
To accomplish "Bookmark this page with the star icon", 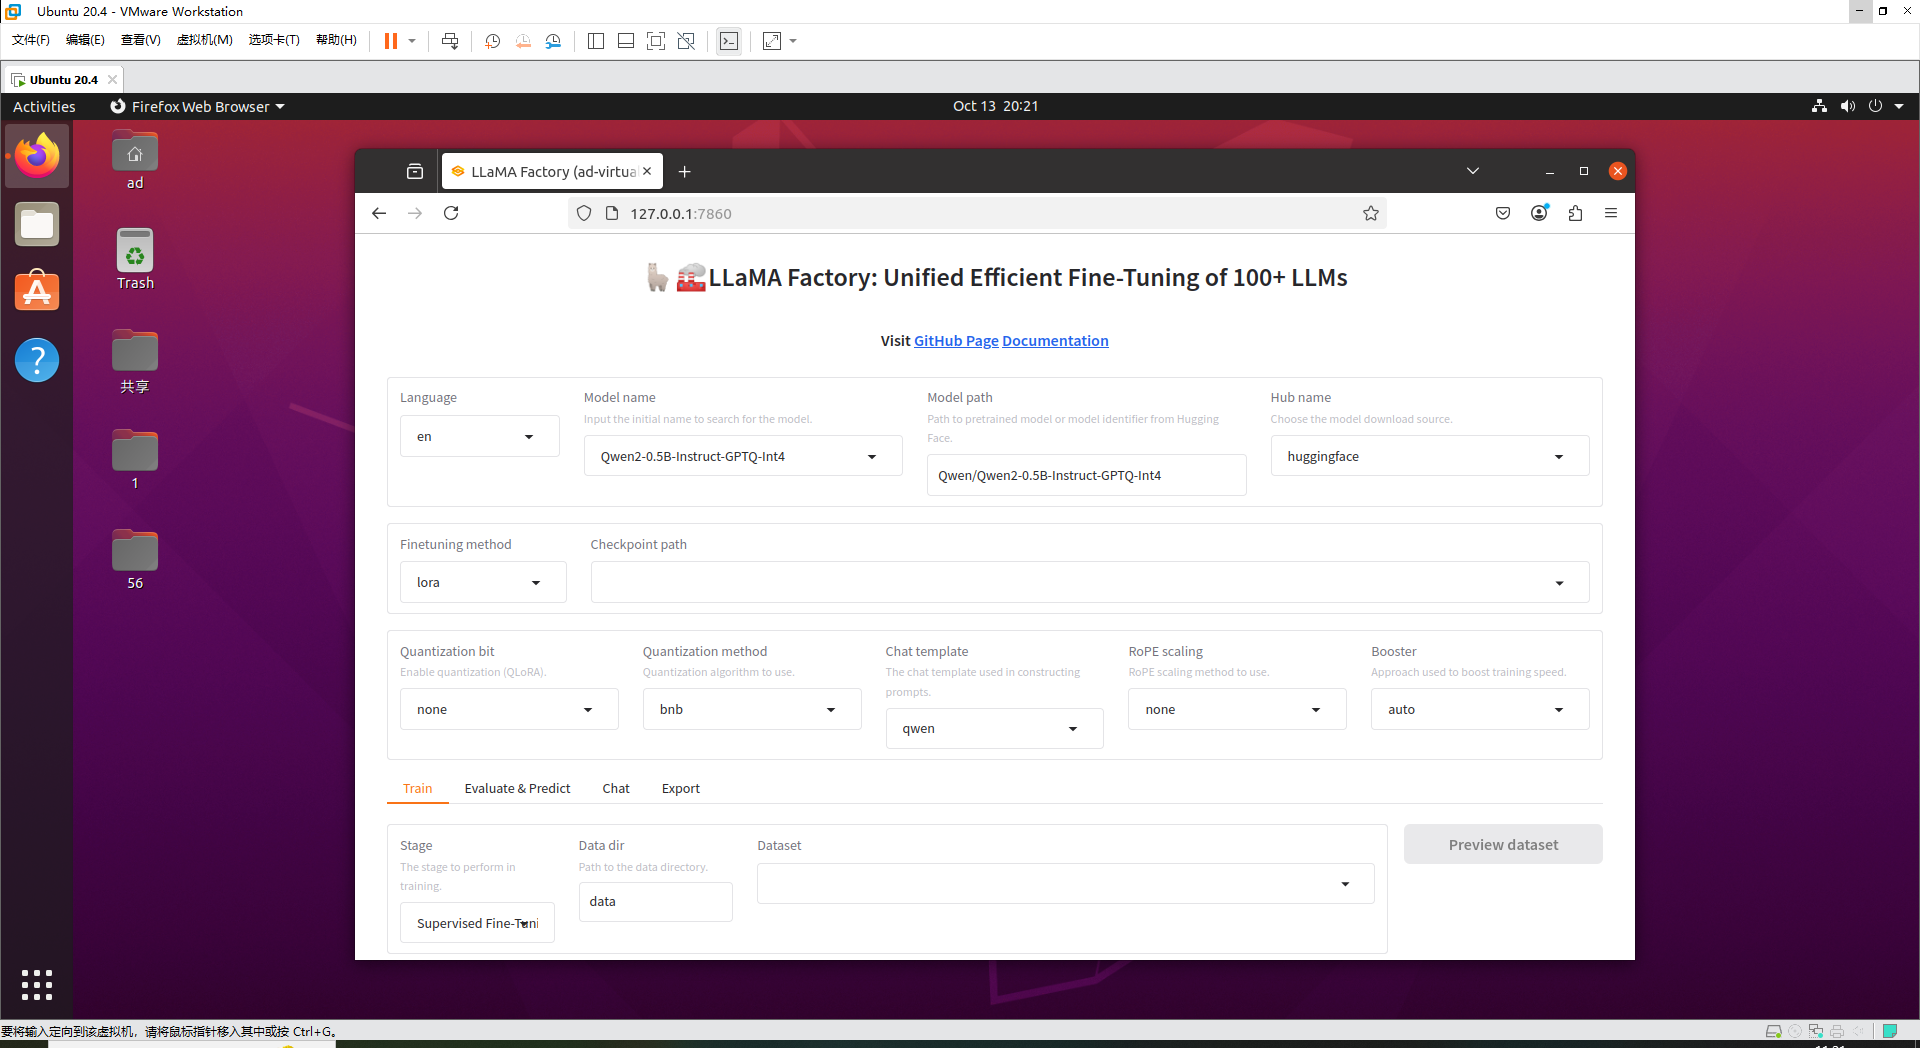I will point(1371,213).
